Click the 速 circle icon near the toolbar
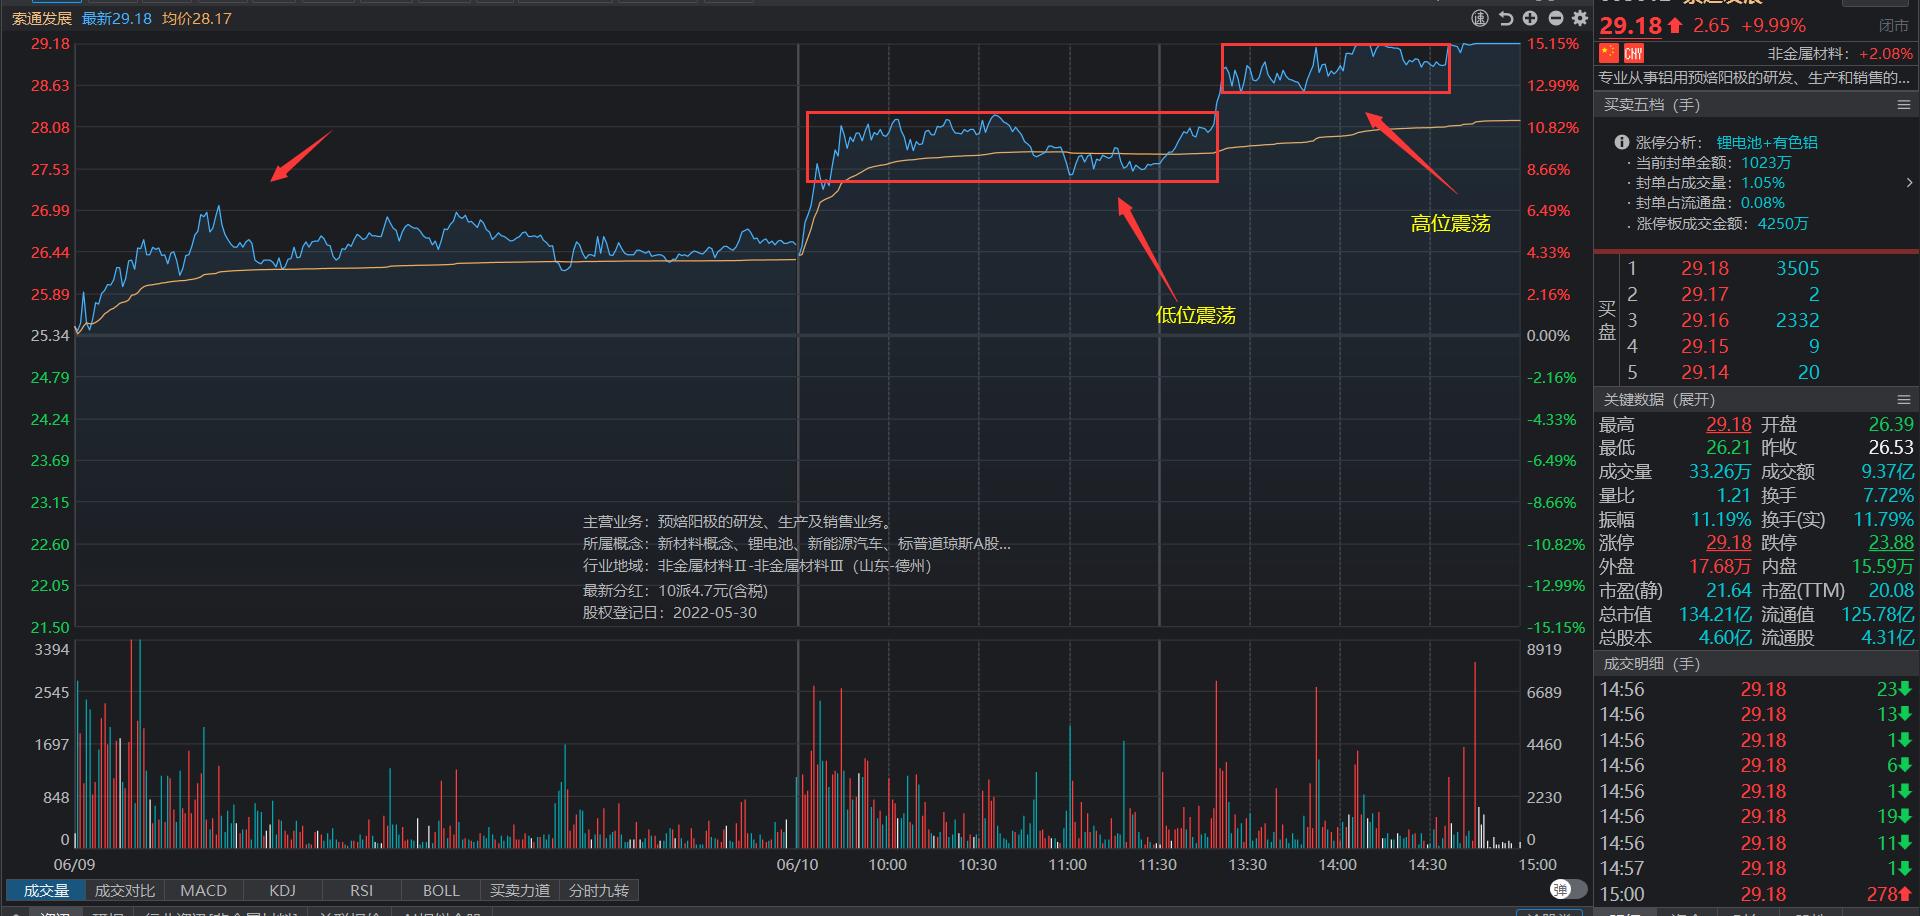Image resolution: width=1920 pixels, height=916 pixels. coord(1478,18)
